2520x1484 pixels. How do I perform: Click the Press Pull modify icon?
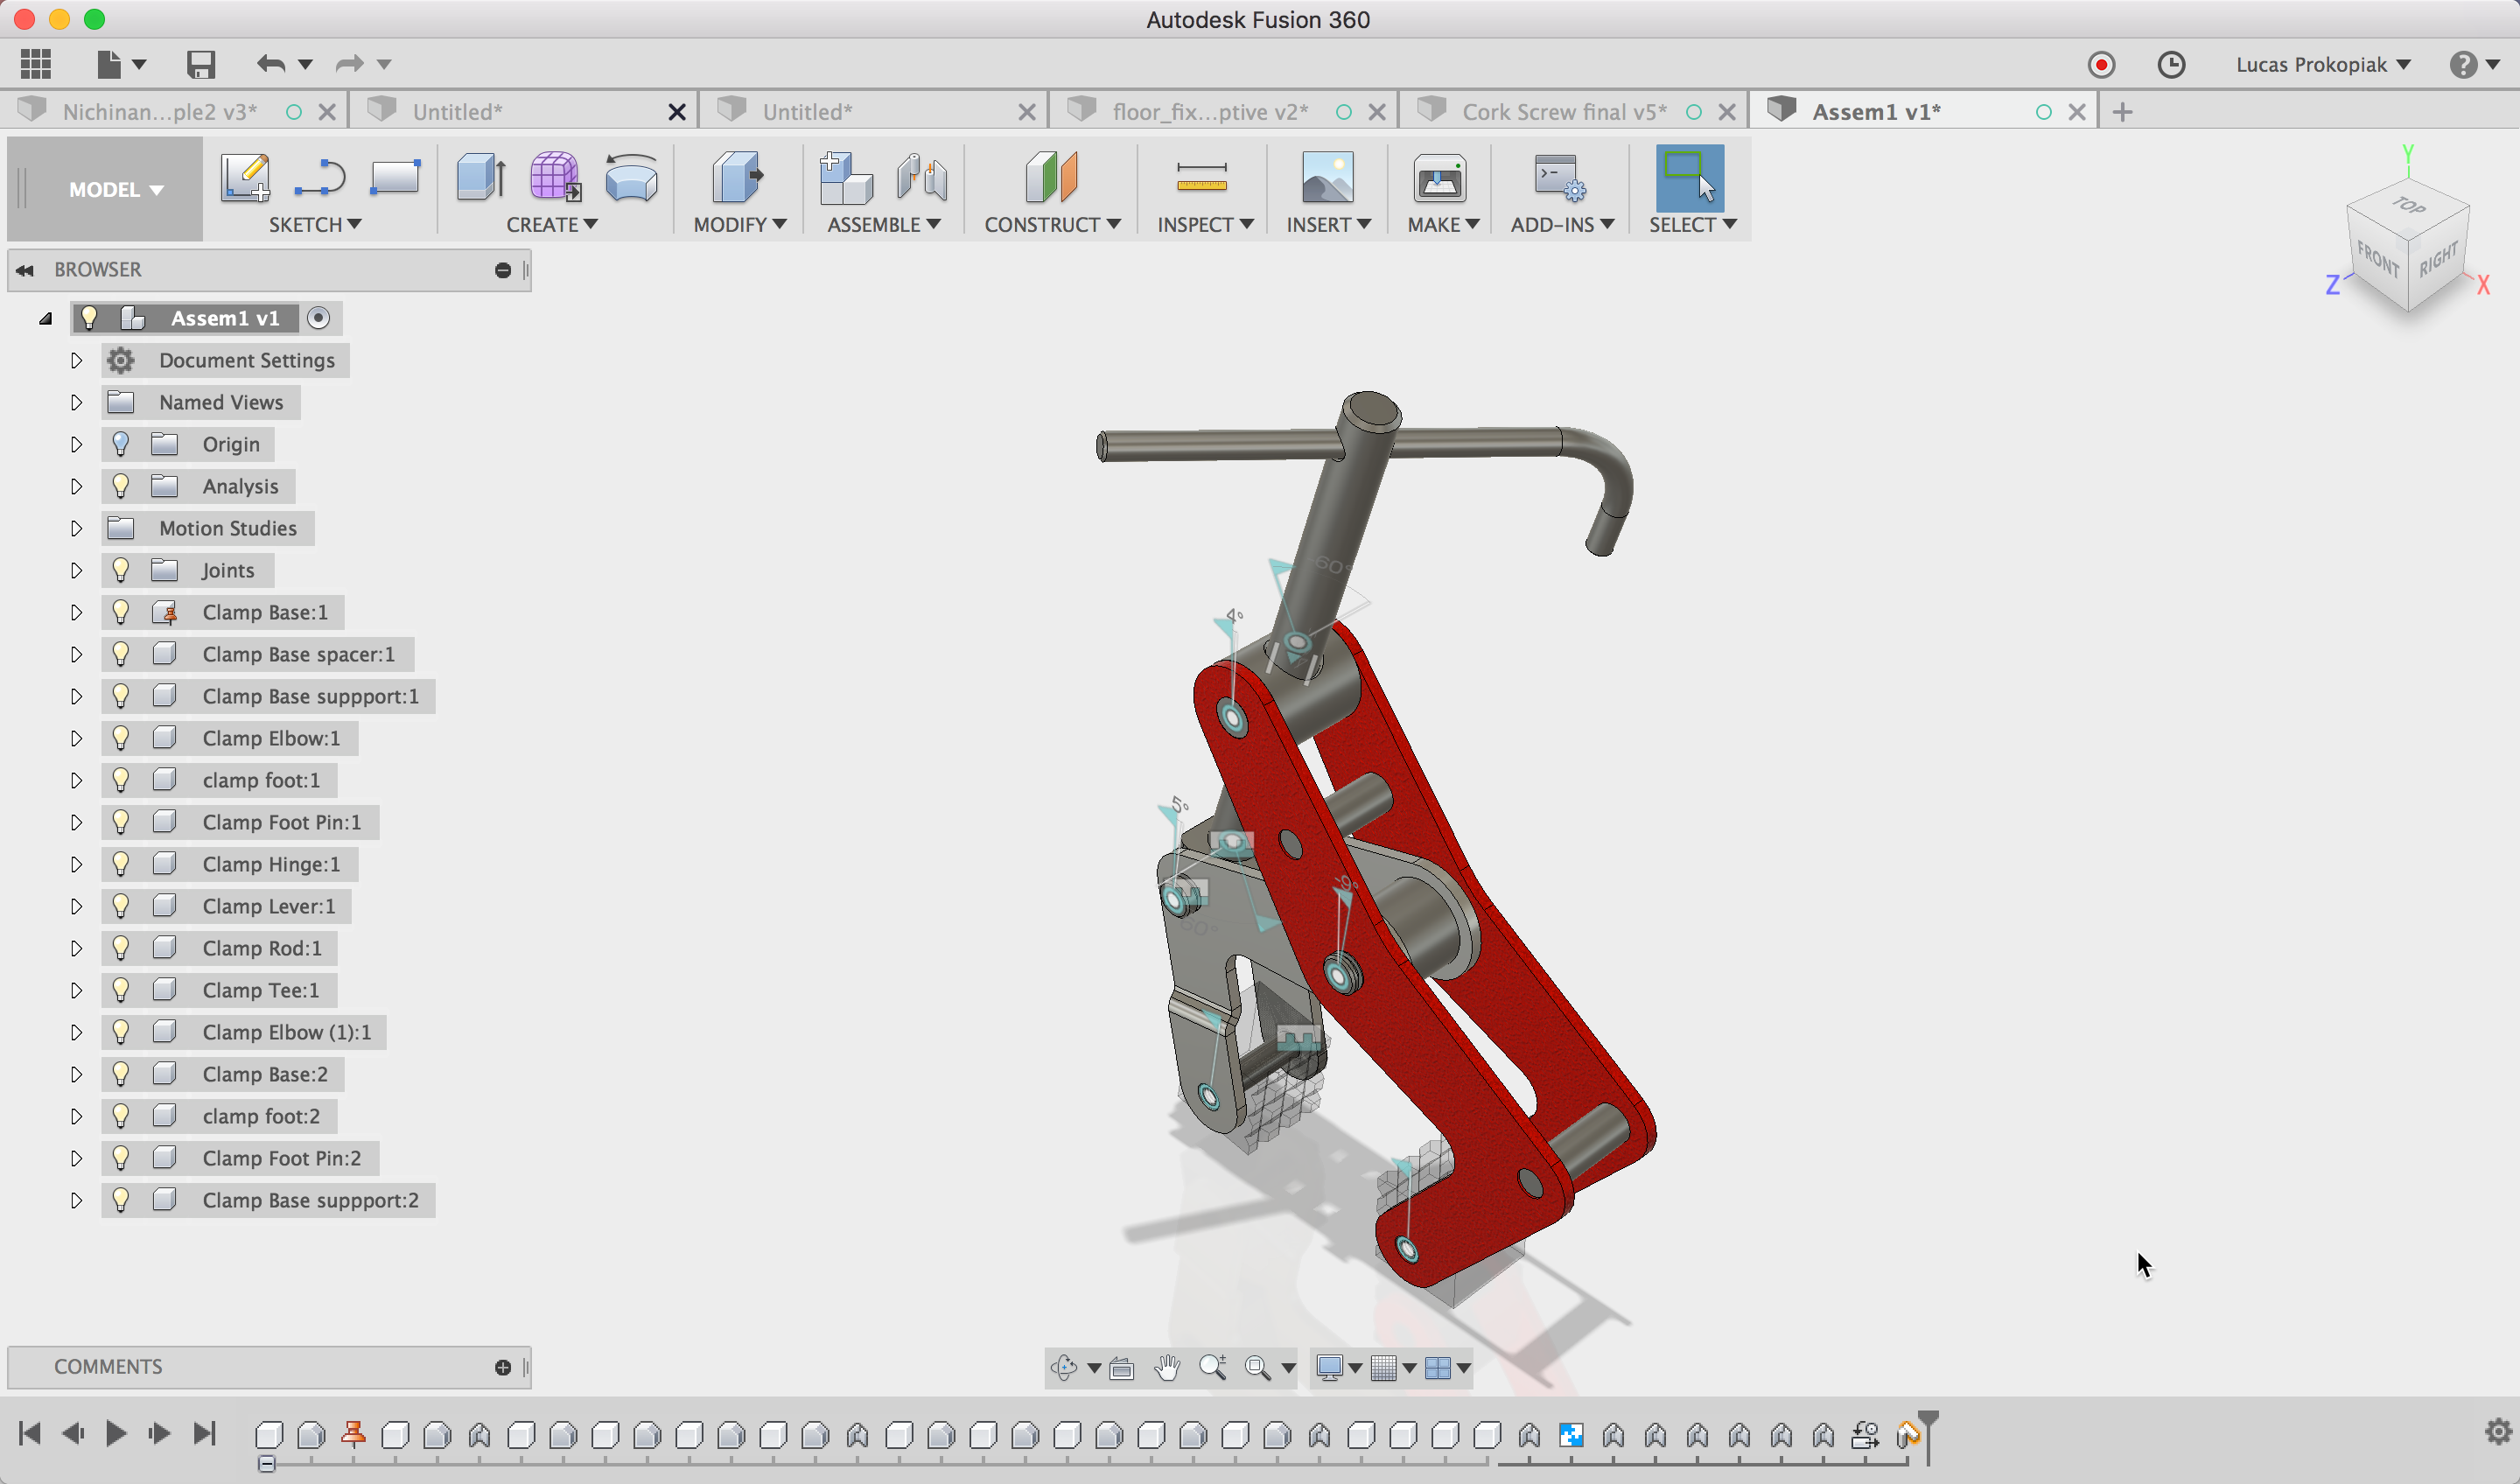click(x=738, y=178)
